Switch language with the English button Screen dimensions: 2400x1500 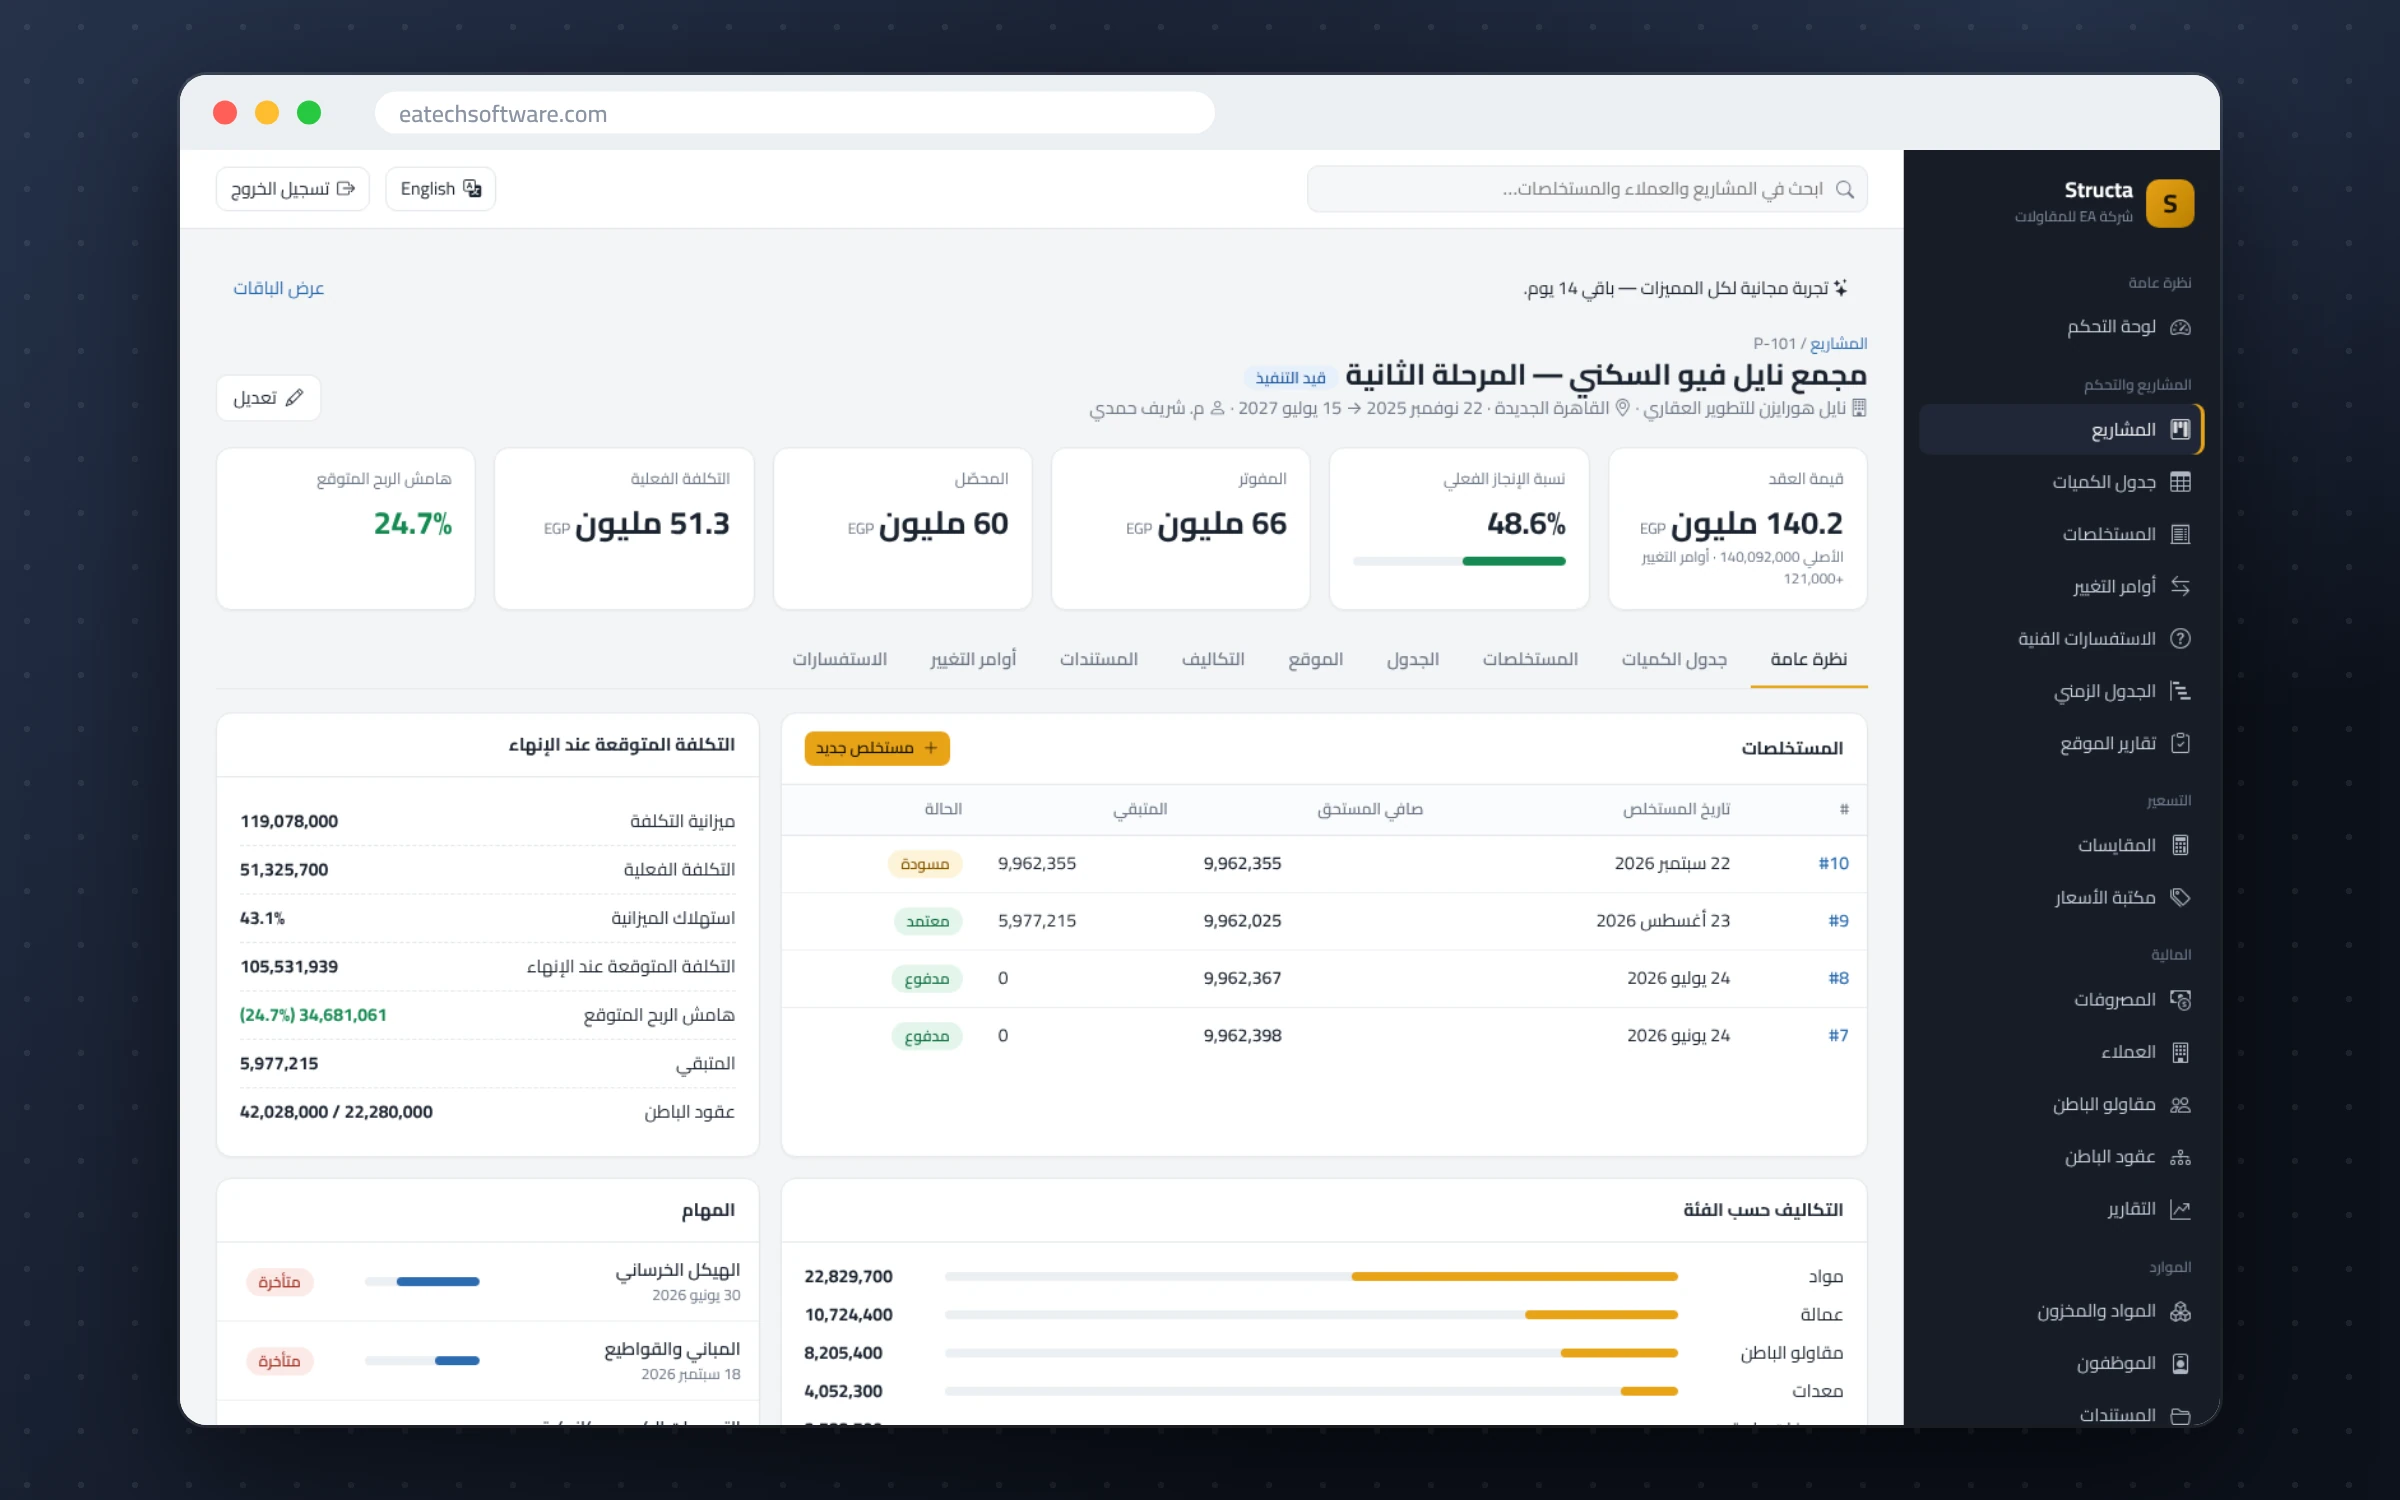440,189
